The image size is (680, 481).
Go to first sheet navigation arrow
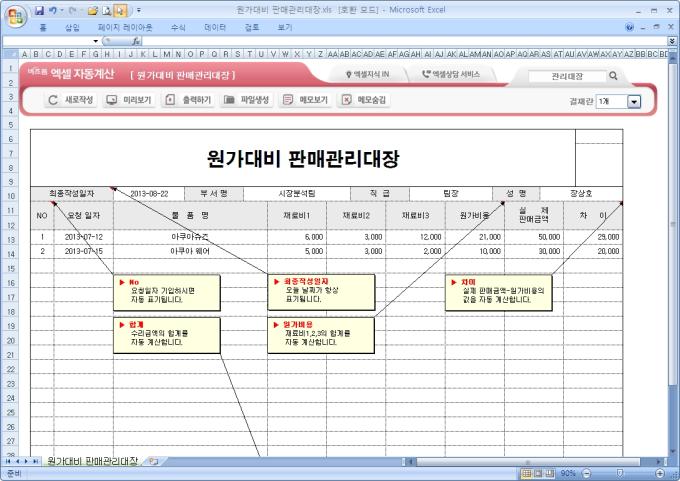(7, 461)
